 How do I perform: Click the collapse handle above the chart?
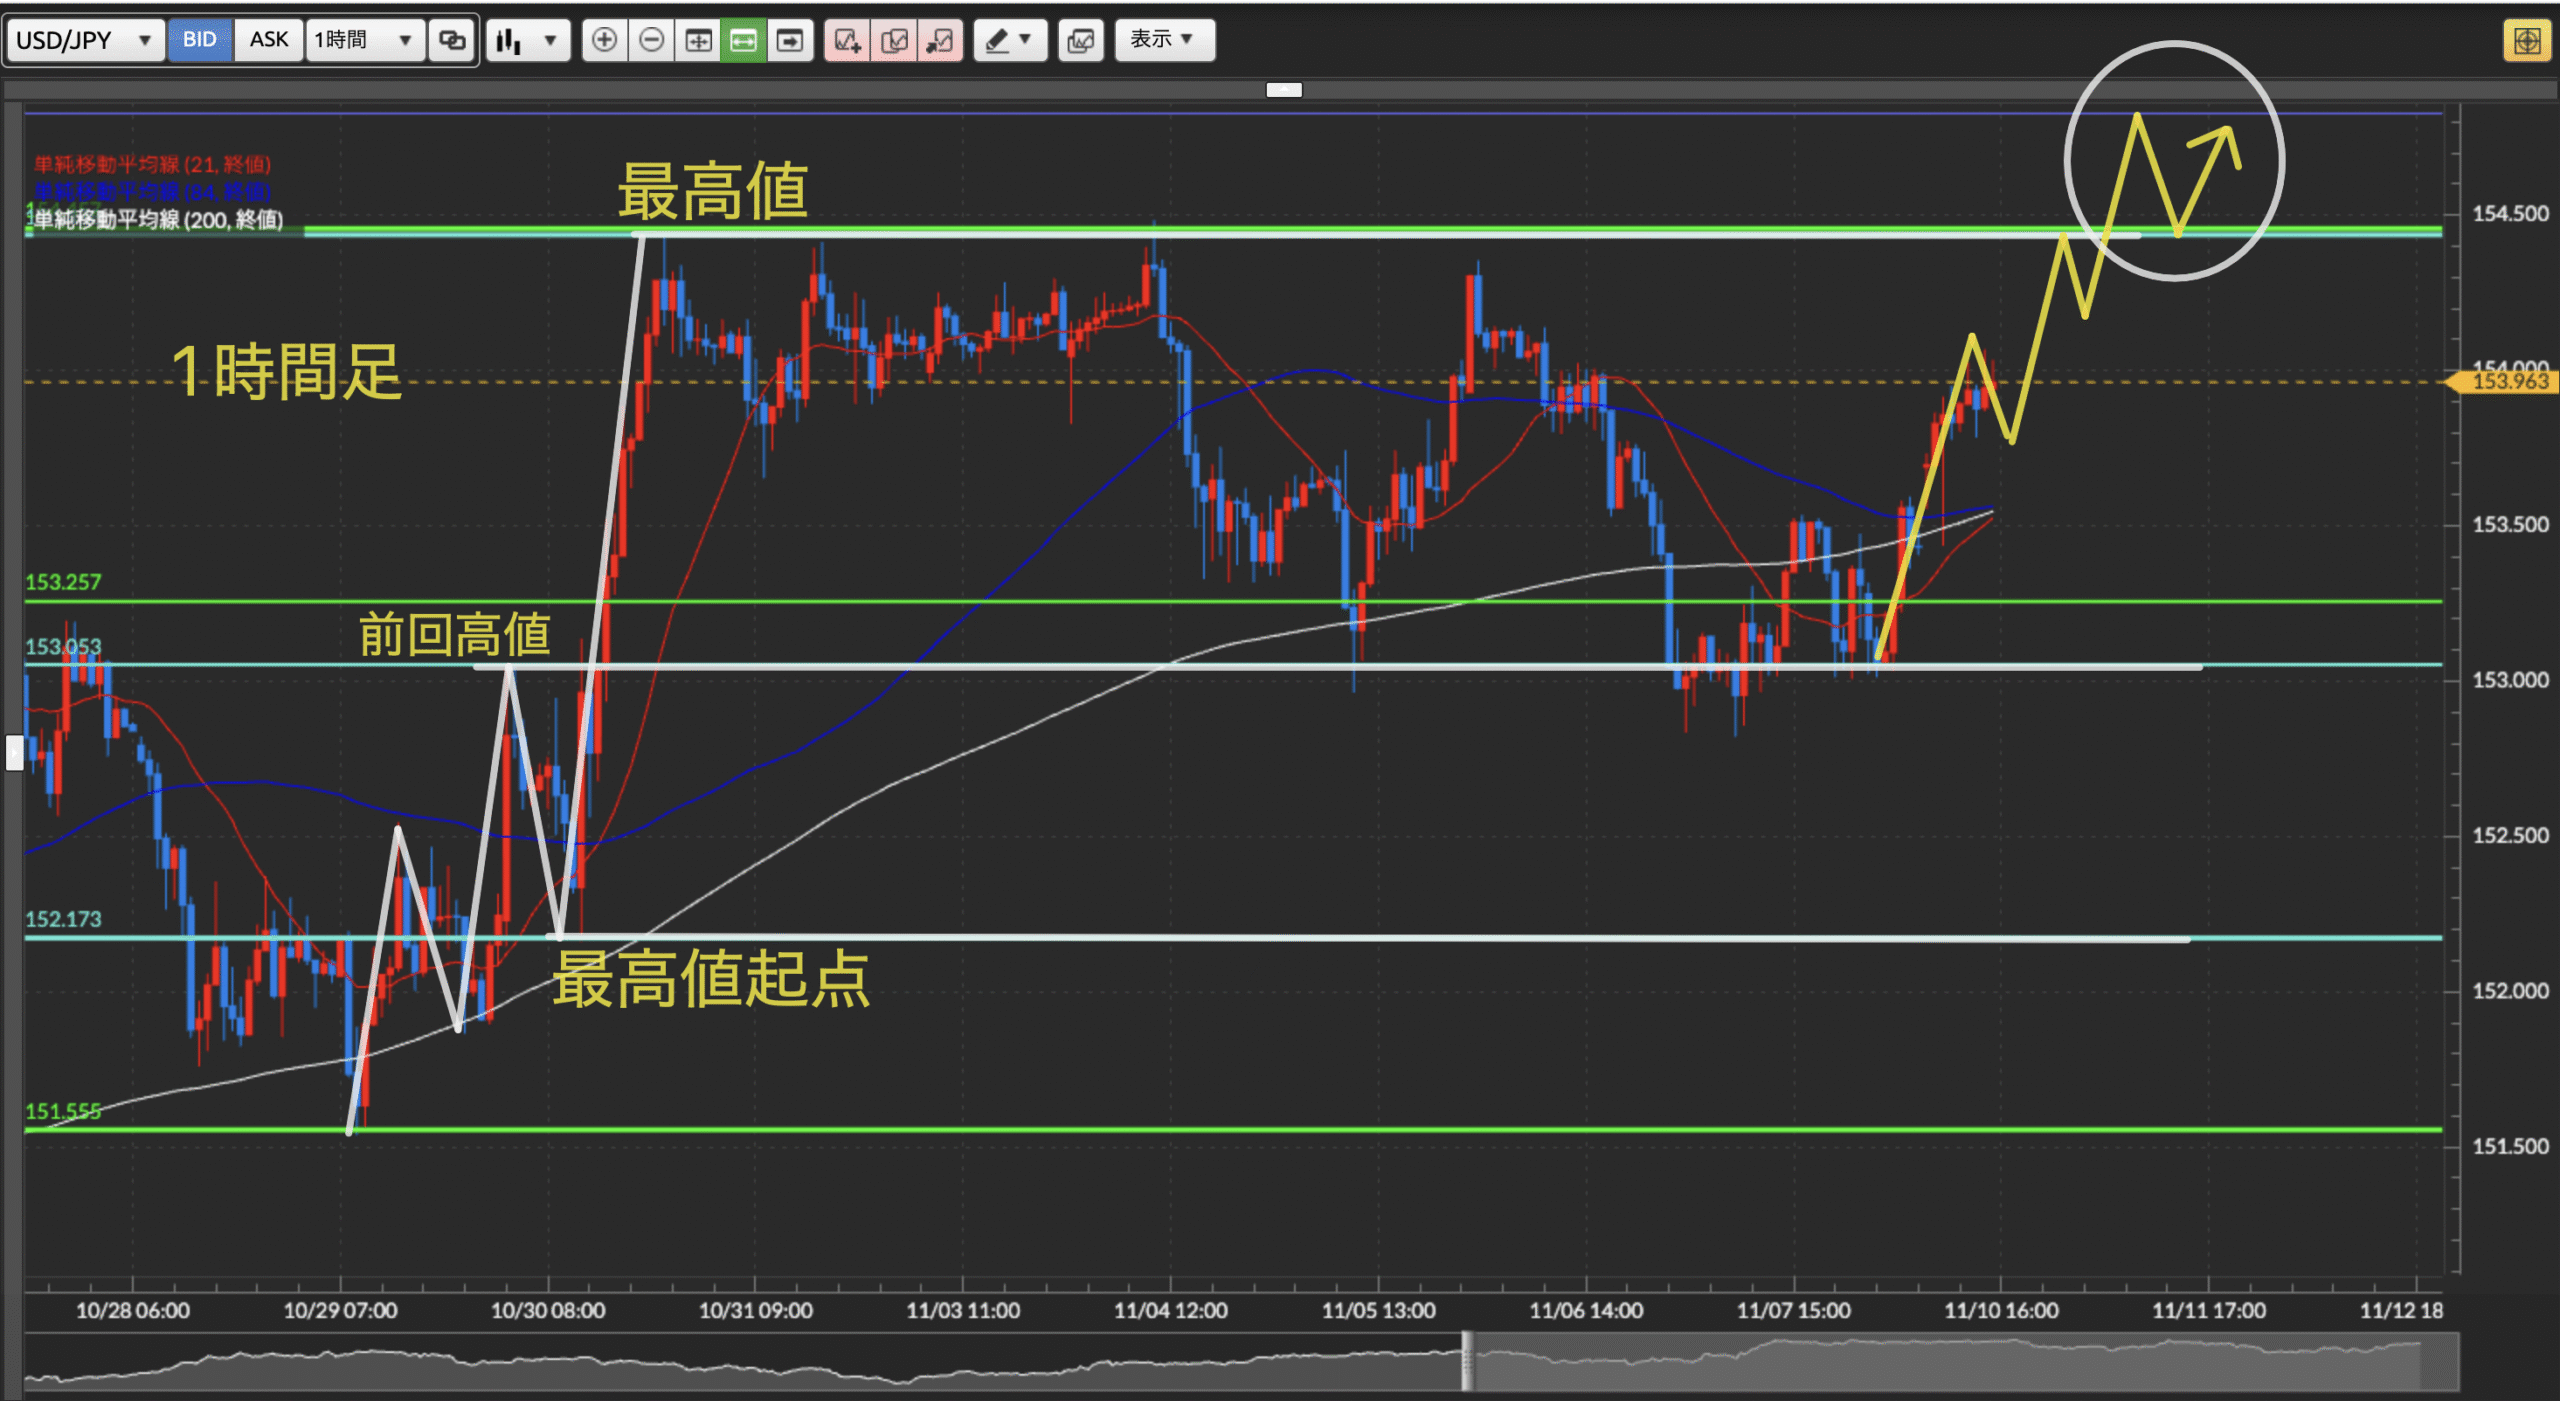click(1284, 90)
